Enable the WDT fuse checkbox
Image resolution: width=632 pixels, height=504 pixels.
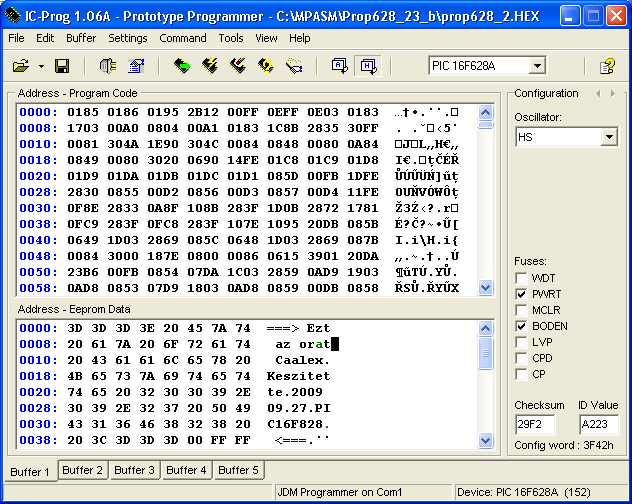pyautogui.click(x=521, y=278)
